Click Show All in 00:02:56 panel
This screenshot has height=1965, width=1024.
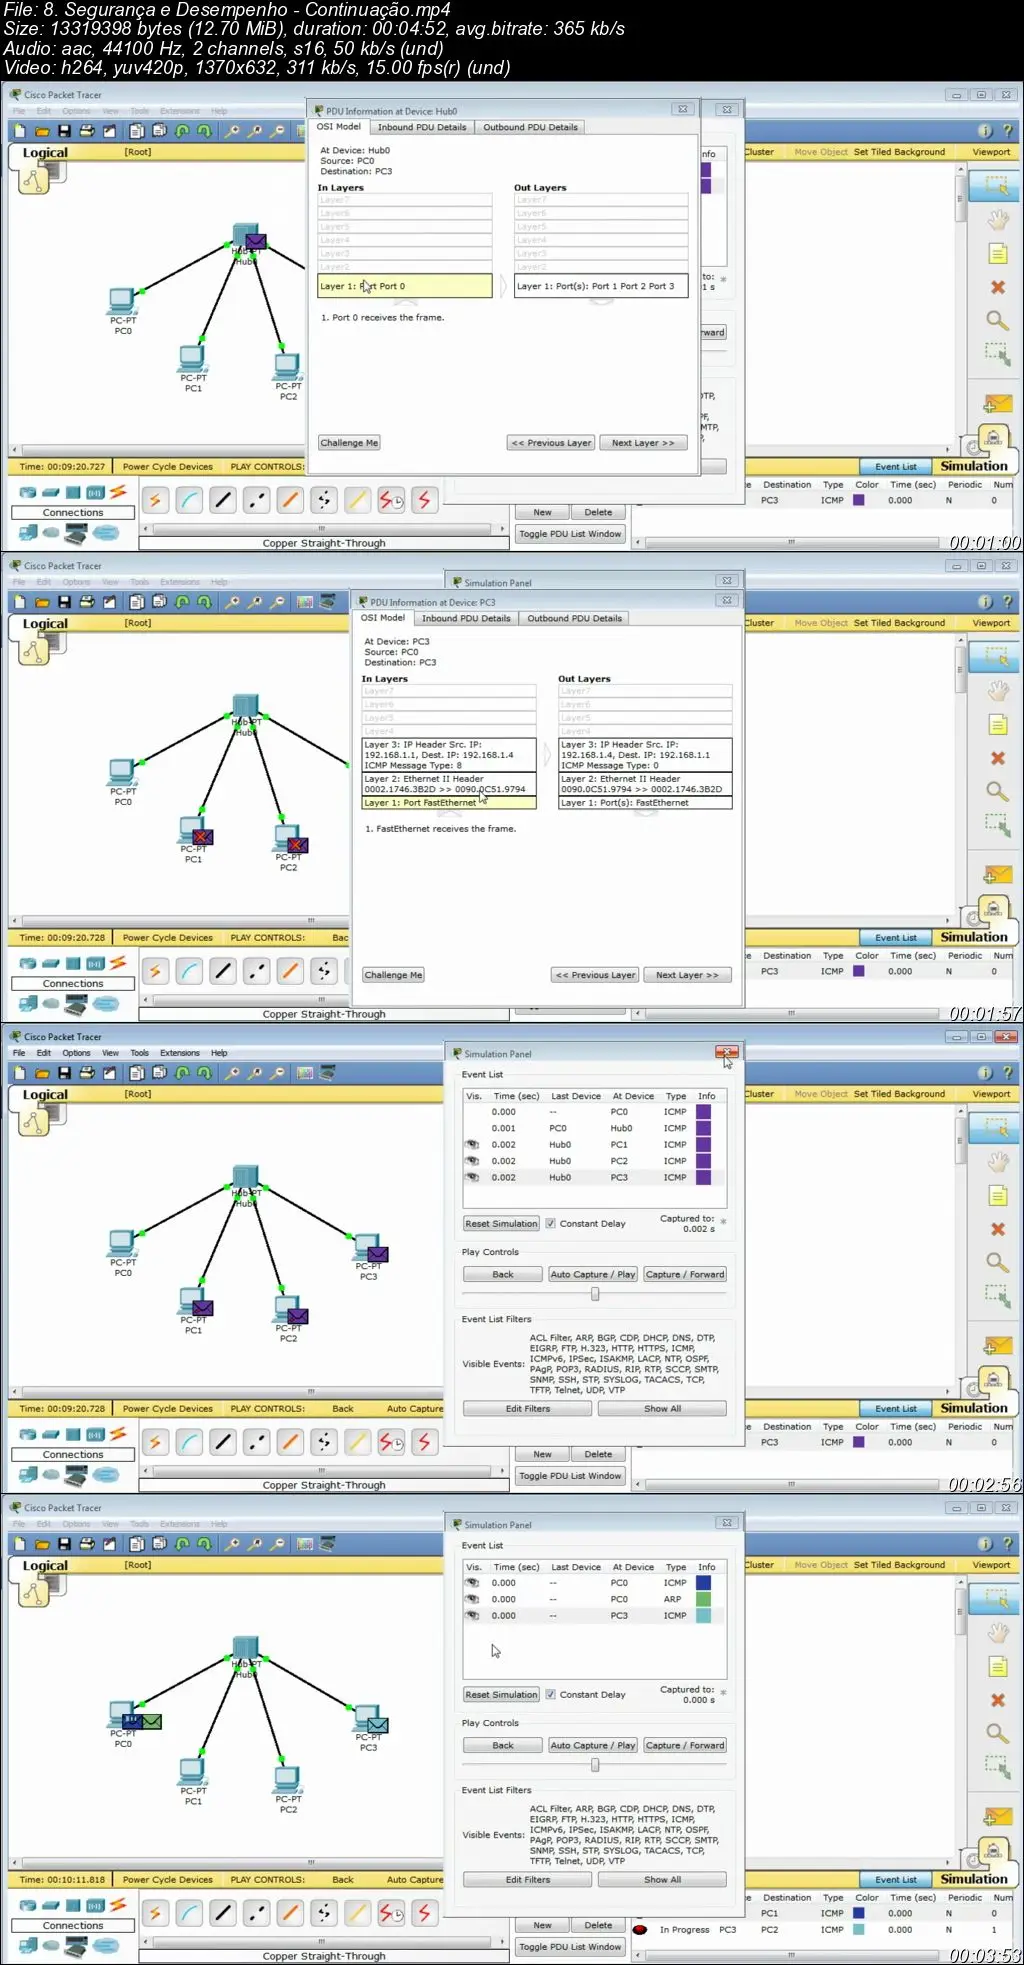[662, 1408]
